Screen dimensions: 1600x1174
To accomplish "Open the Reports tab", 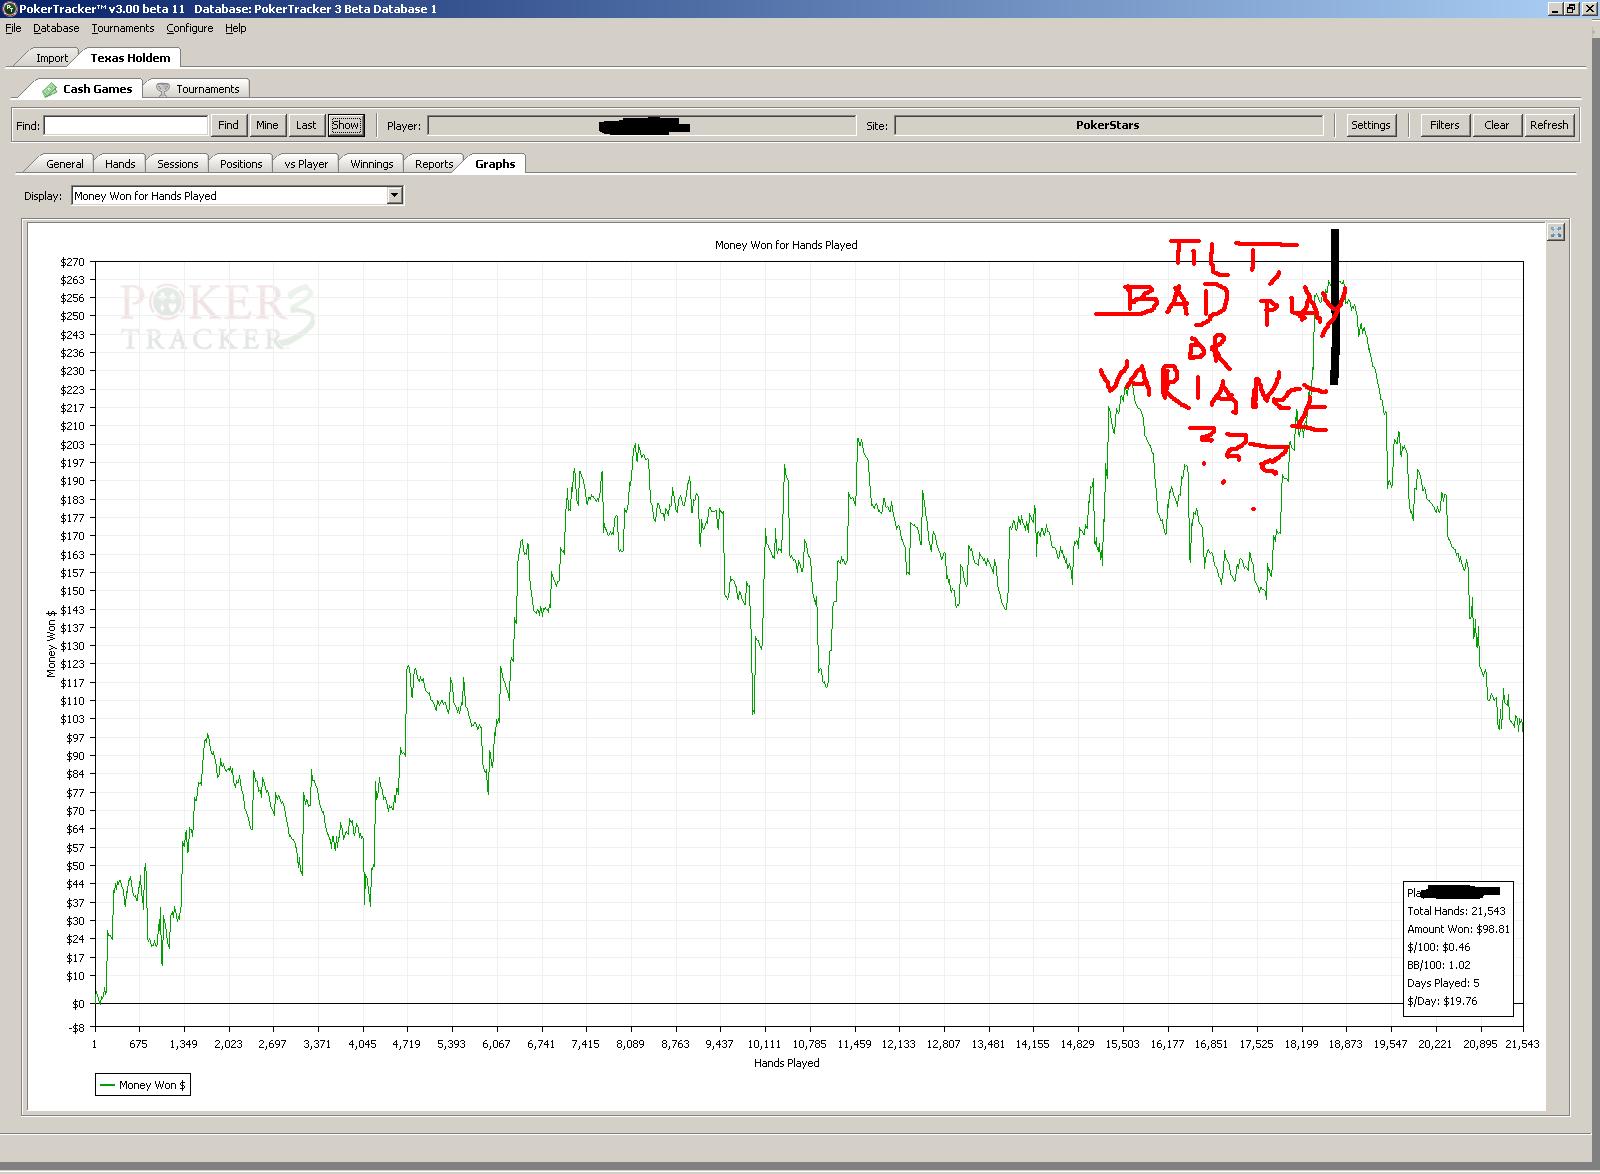I will (x=434, y=164).
